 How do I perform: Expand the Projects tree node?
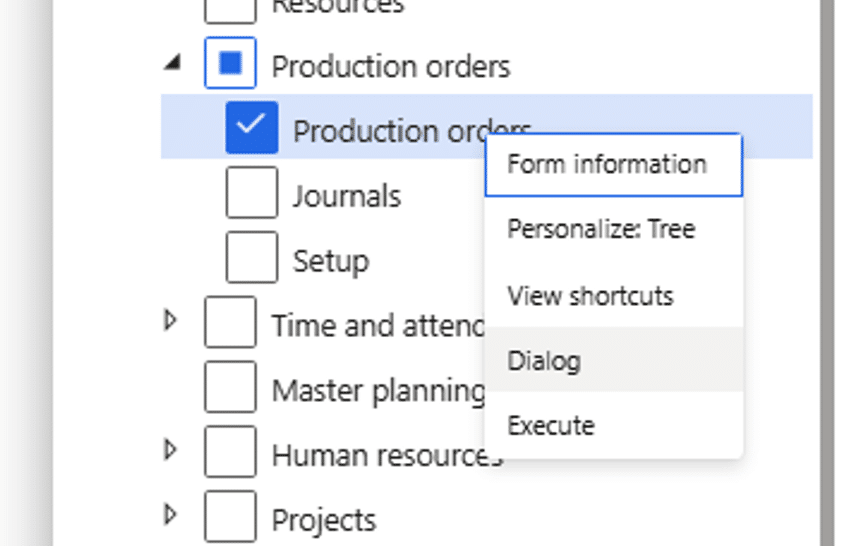click(x=171, y=514)
